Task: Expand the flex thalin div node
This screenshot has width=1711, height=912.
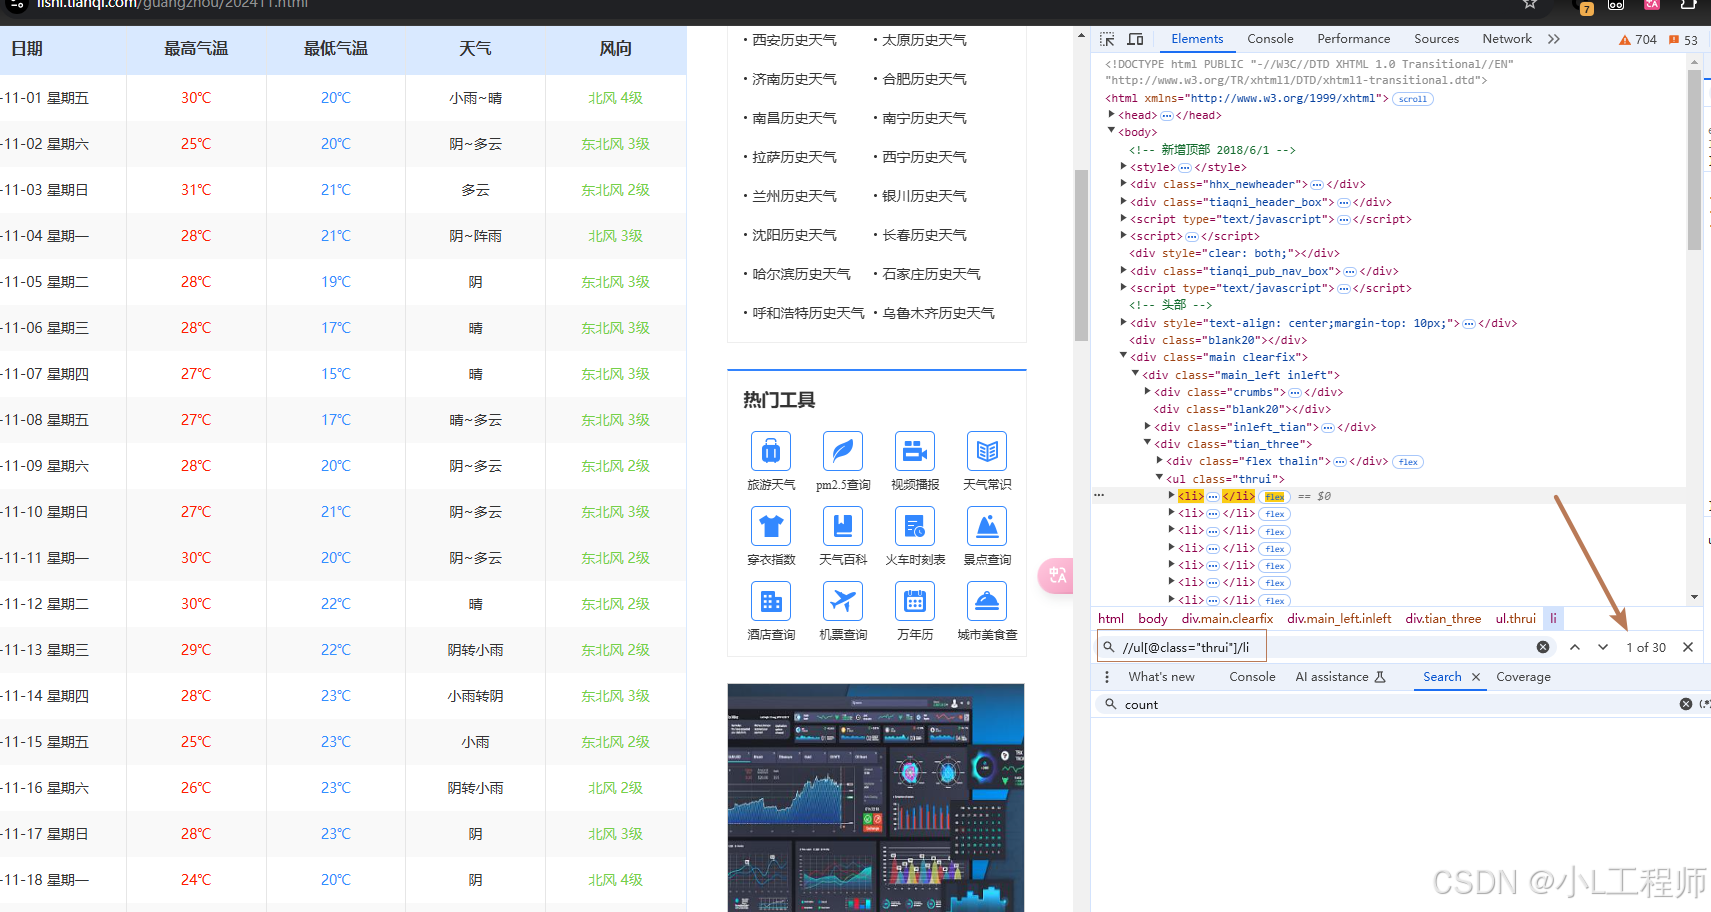Action: [x=1160, y=460]
